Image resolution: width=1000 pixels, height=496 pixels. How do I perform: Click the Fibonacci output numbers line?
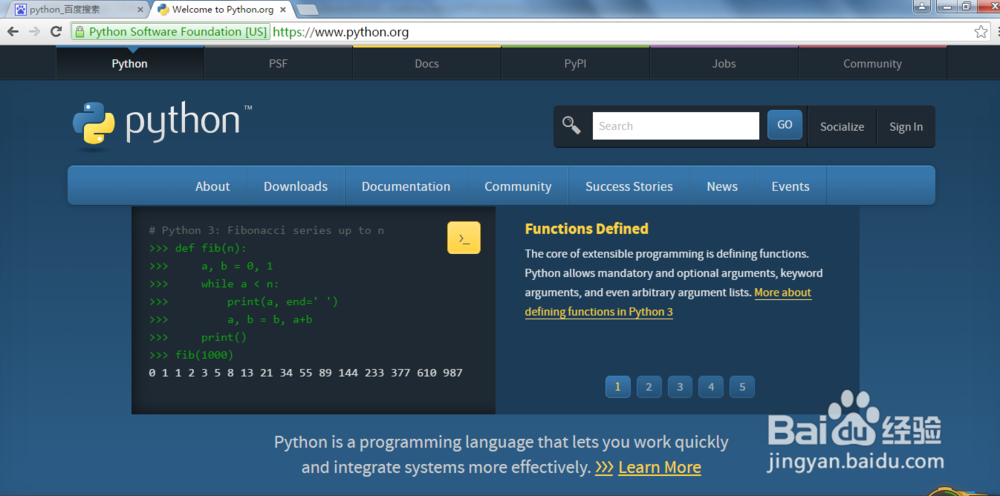(305, 372)
